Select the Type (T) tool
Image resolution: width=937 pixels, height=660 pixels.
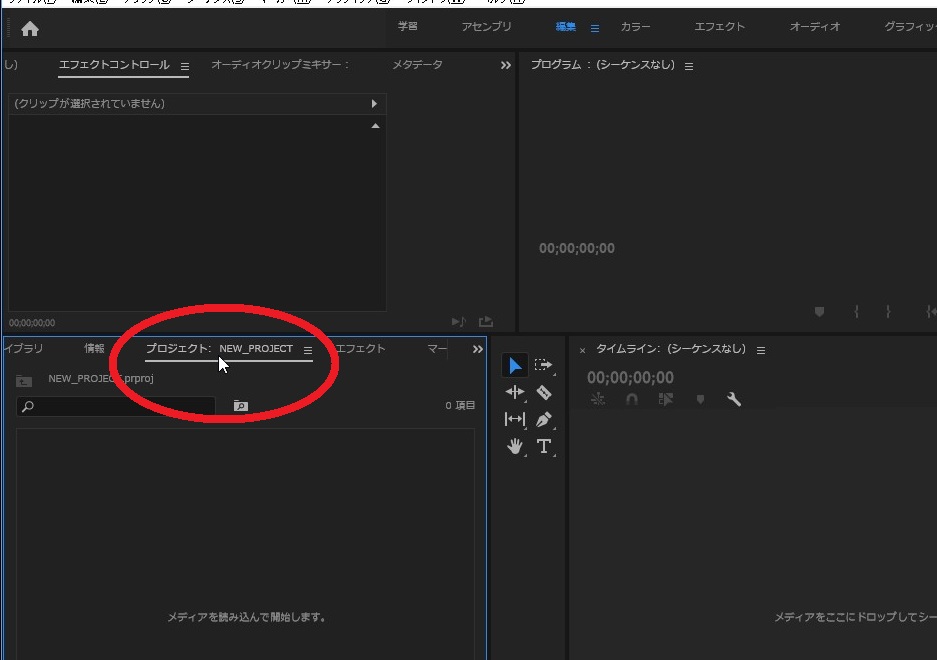pyautogui.click(x=543, y=447)
